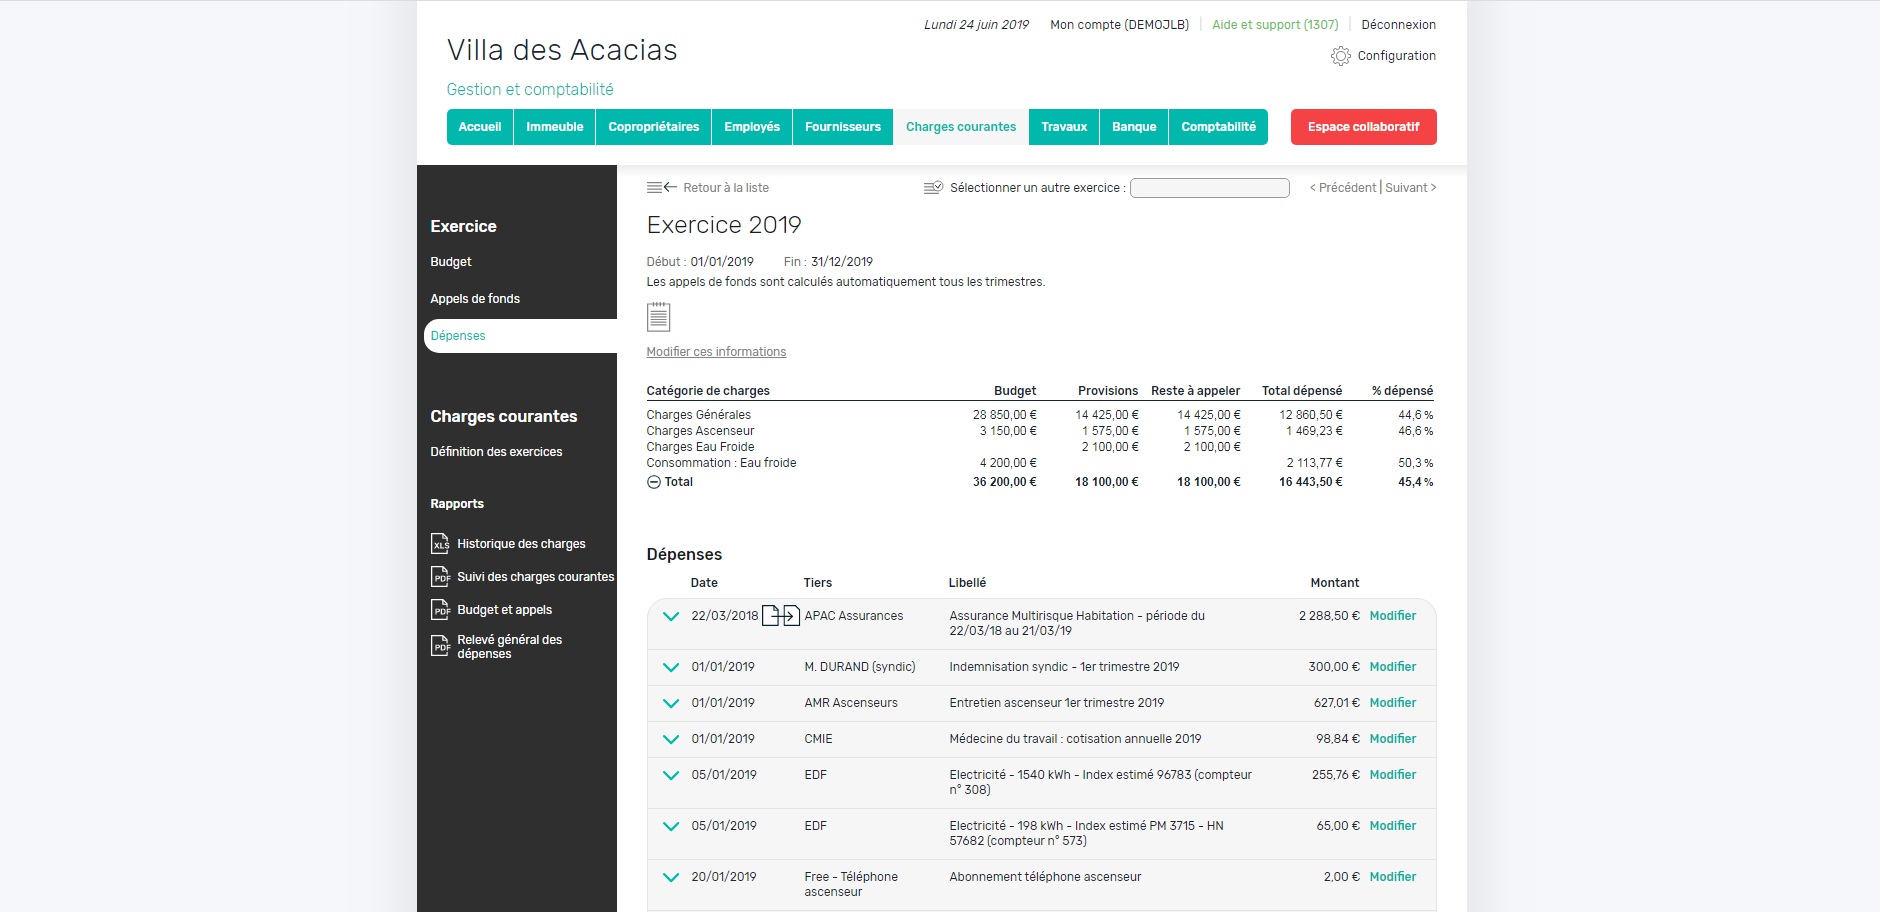Open Aide et support (1307)

pos(1275,25)
